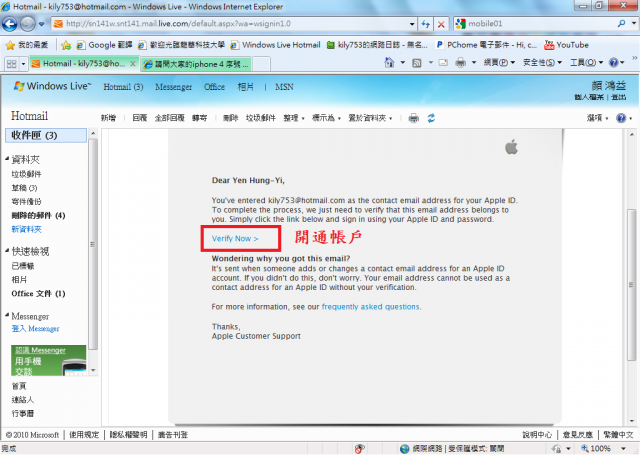Image resolution: width=640 pixels, height=455 pixels.
Task: Click the 新資料夾 link
Action: [x=27, y=229]
